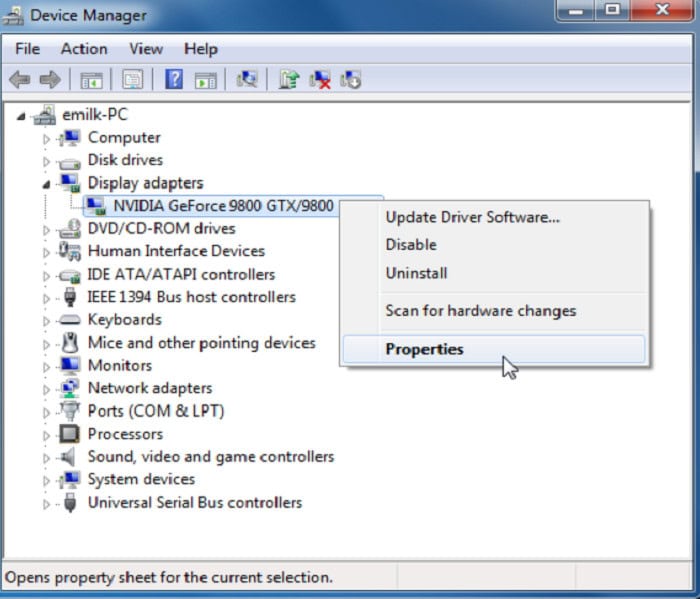Click the IEEE 1394 Bus host controllers icon
The width and height of the screenshot is (700, 599).
[70, 297]
